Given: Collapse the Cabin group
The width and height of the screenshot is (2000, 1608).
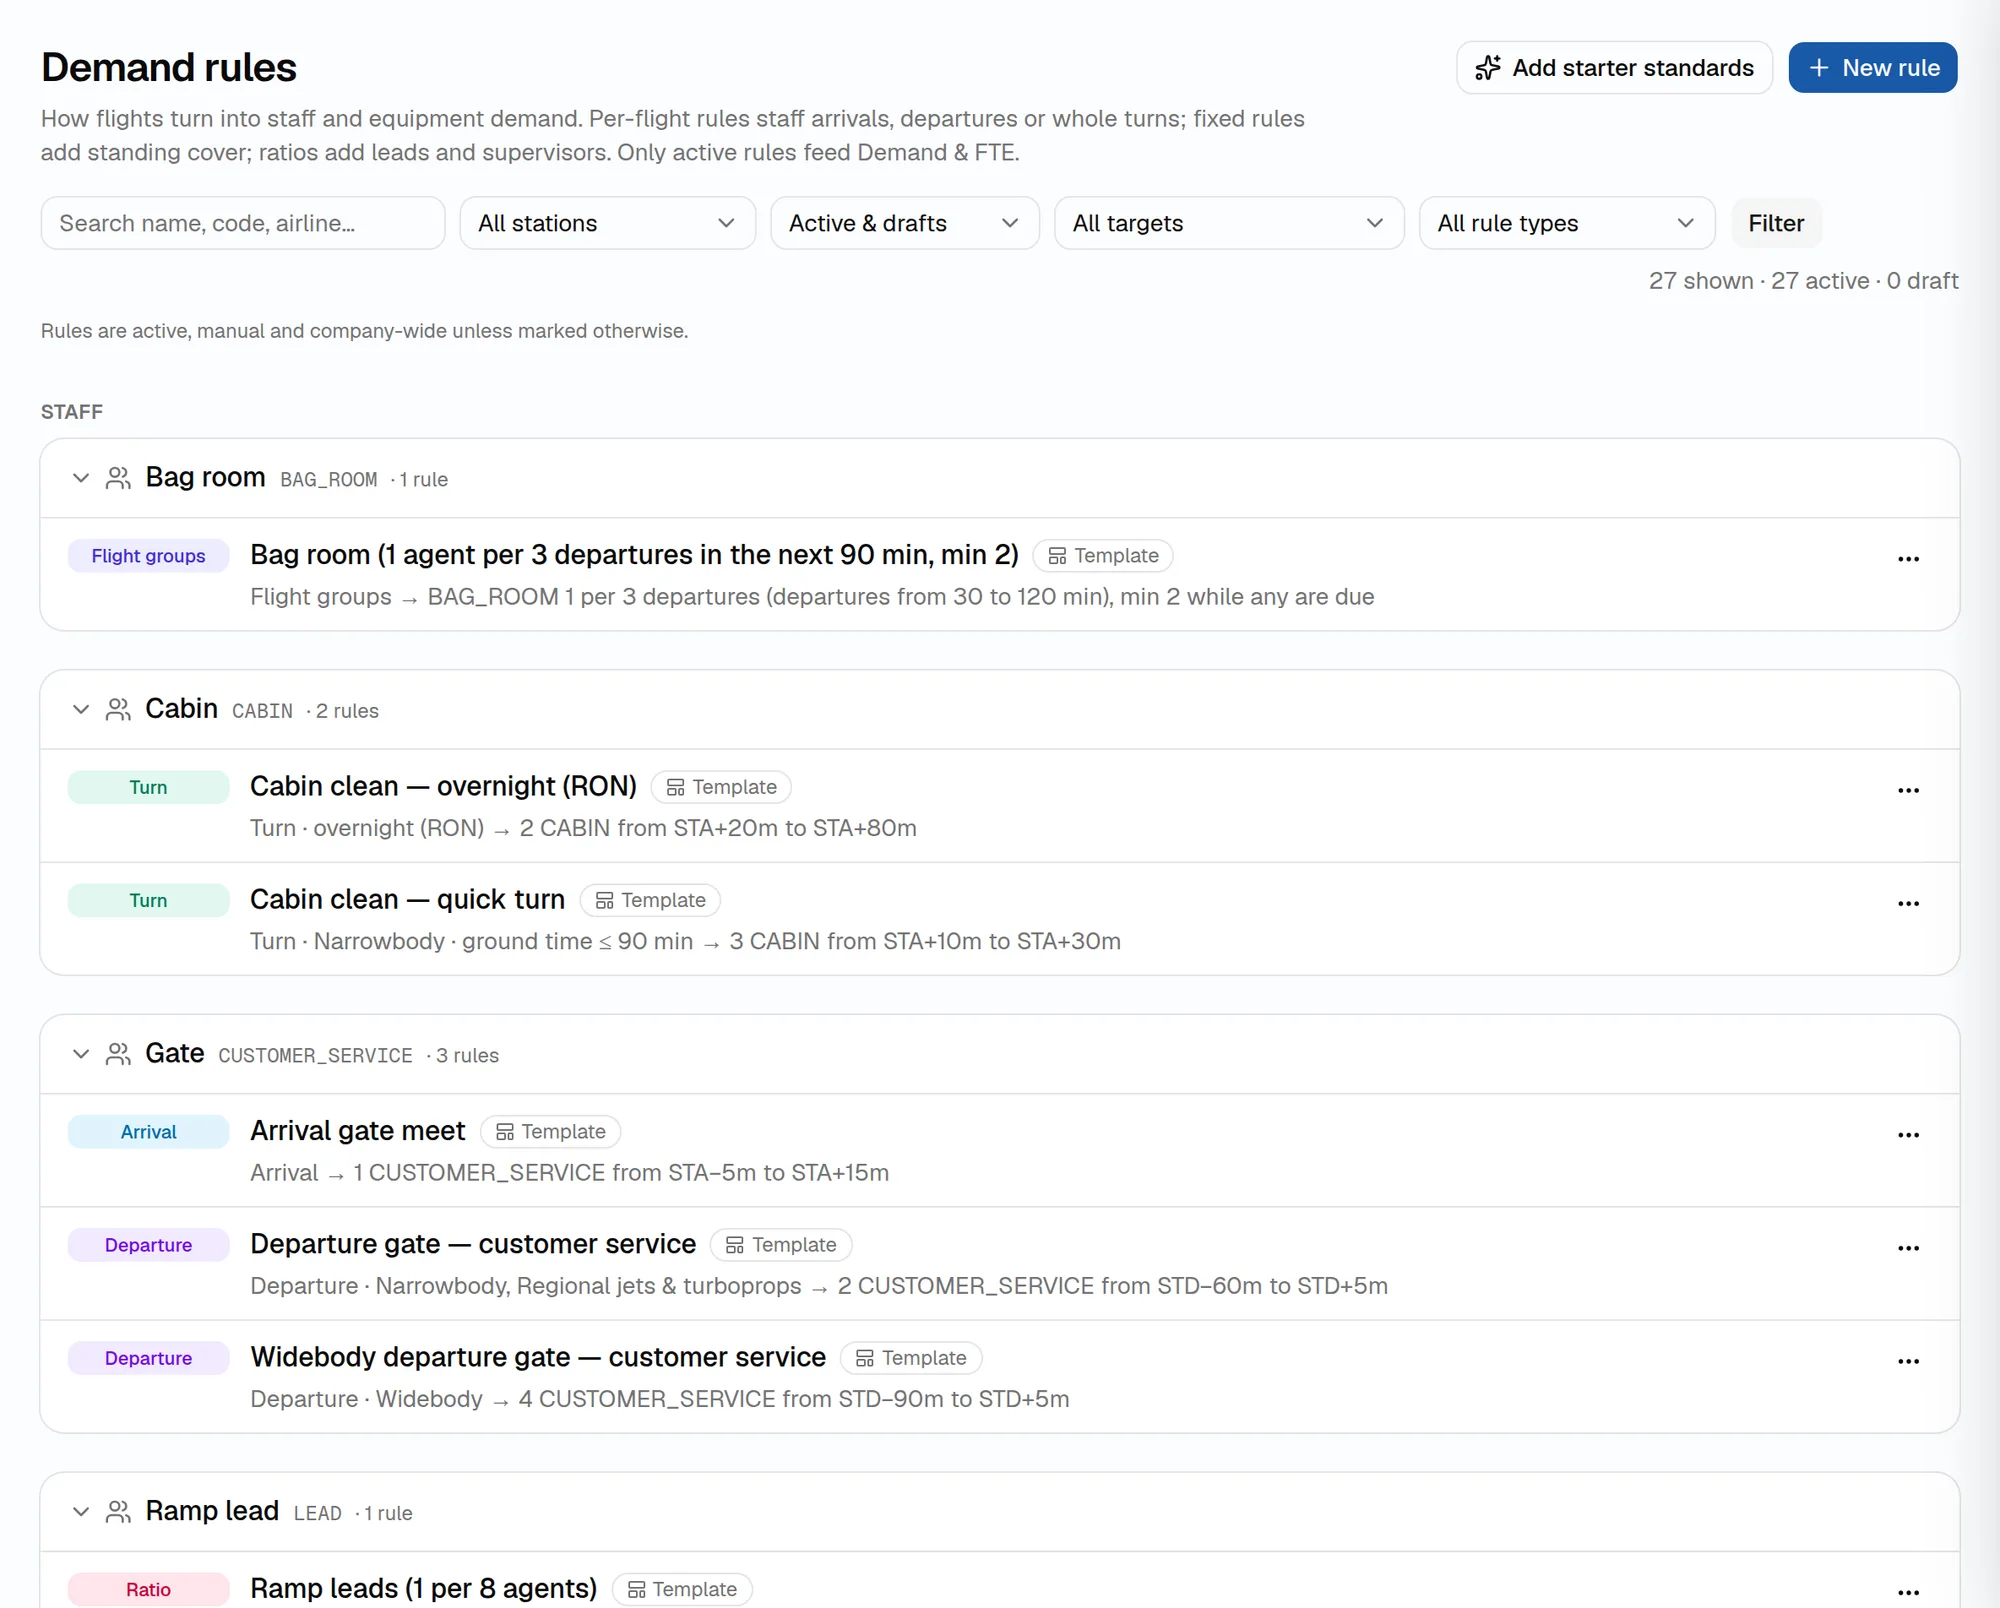Looking at the screenshot, I should 81,710.
